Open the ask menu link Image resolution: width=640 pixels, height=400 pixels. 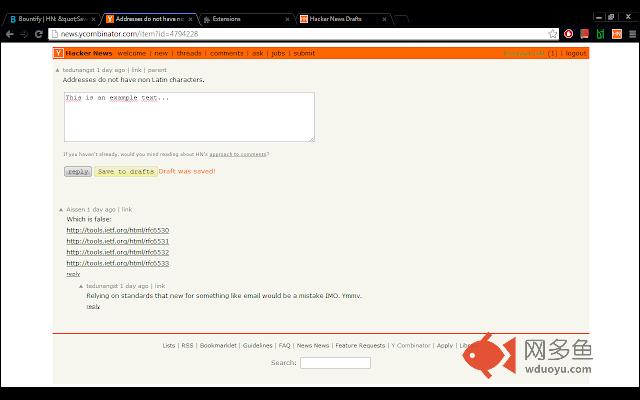coord(258,53)
